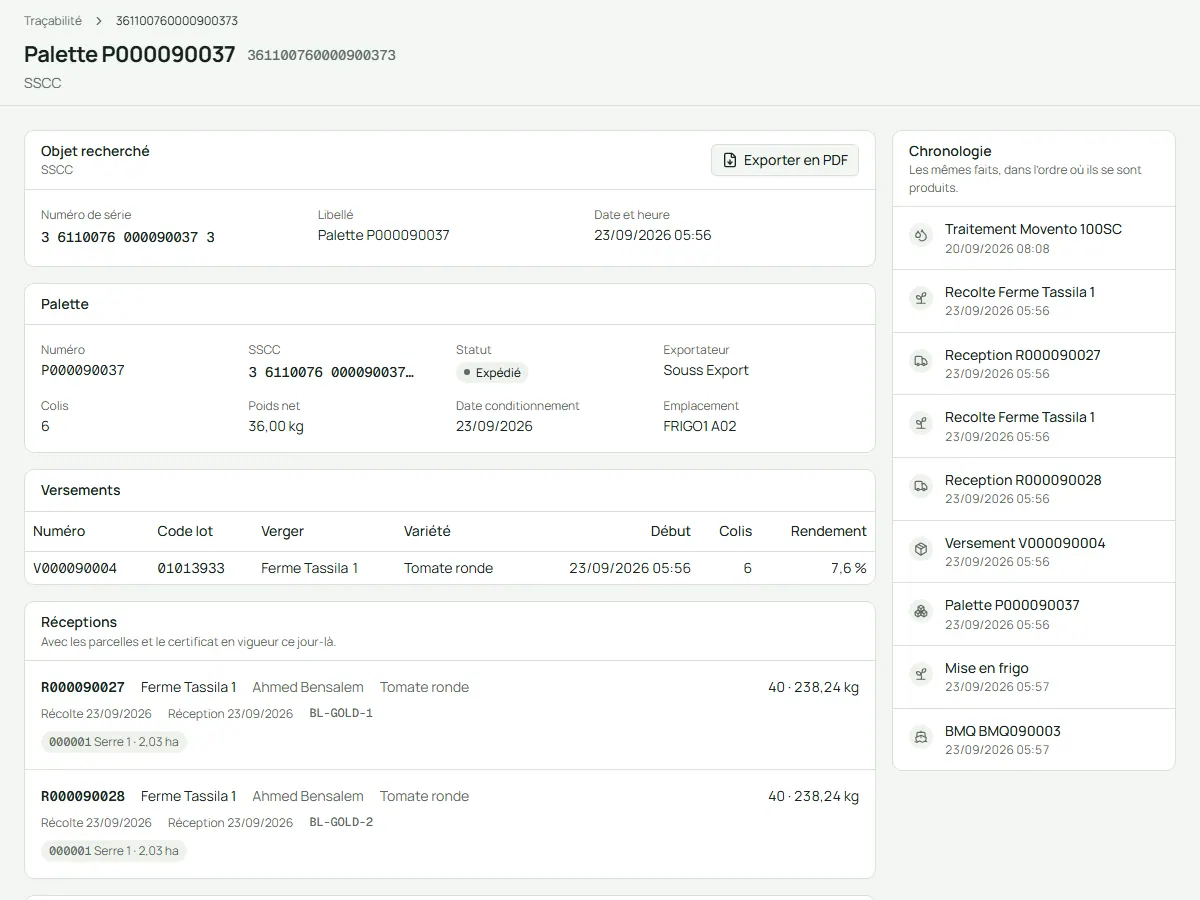Open BMQ BMQ090003 timeline entry
Screen dimensions: 1200x900
click(1034, 740)
